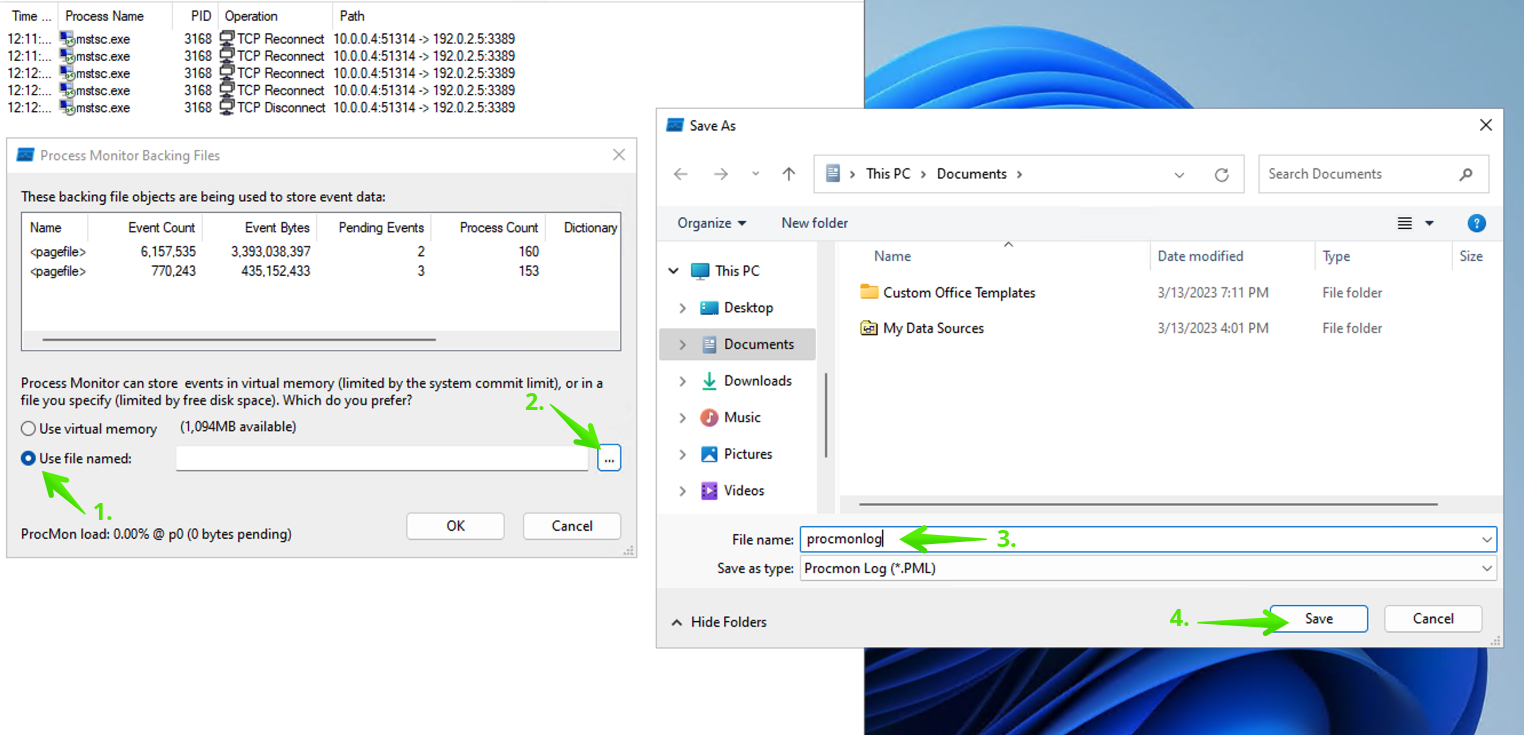Screen dimensions: 1524x735
Task: Expand the chevron after Documents breadcrumb
Action: pyautogui.click(x=1020, y=174)
